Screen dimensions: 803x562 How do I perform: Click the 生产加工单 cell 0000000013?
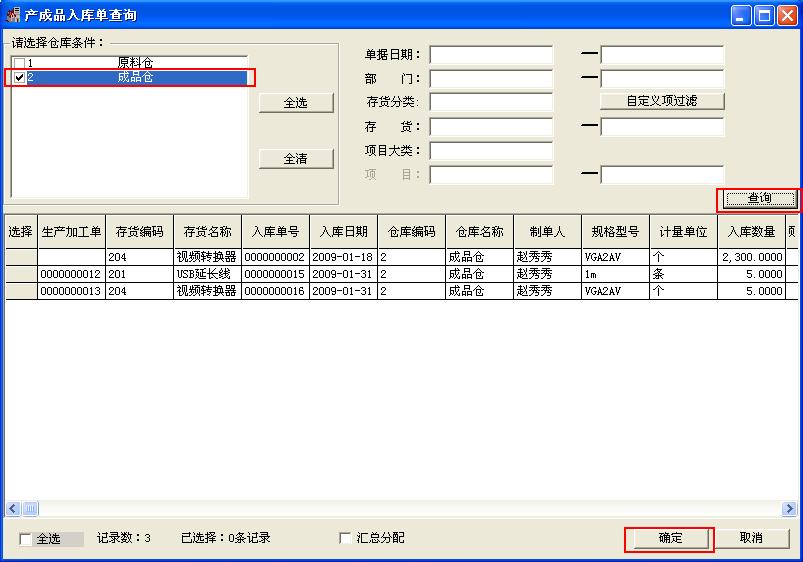tap(72, 291)
